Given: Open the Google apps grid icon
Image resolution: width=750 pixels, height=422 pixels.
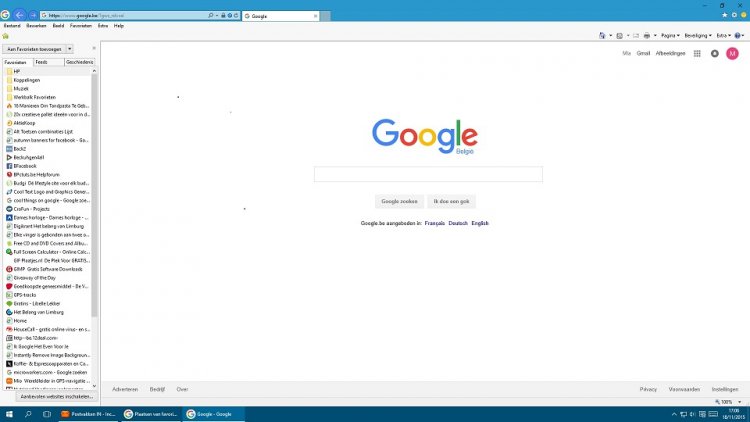Looking at the screenshot, I should pyautogui.click(x=696, y=53).
